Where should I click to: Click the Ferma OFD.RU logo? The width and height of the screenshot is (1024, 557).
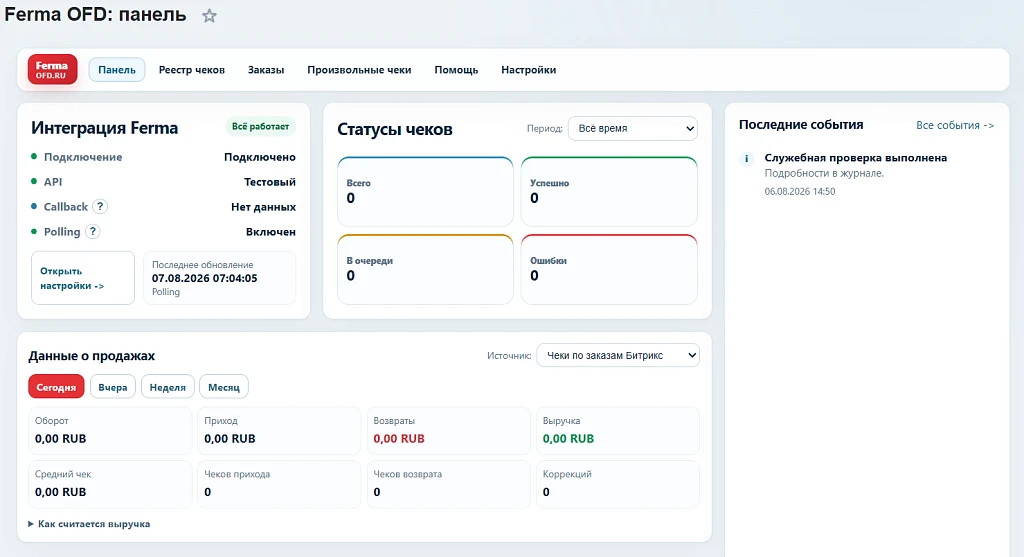[52, 69]
